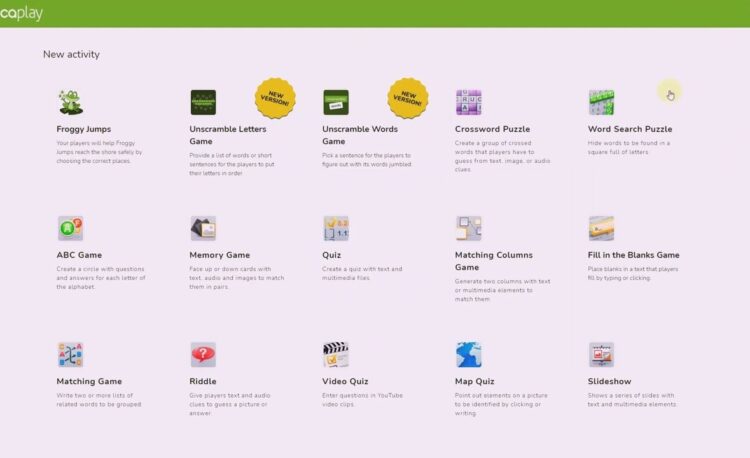Click the Crossword Puzzle title text

(492, 129)
